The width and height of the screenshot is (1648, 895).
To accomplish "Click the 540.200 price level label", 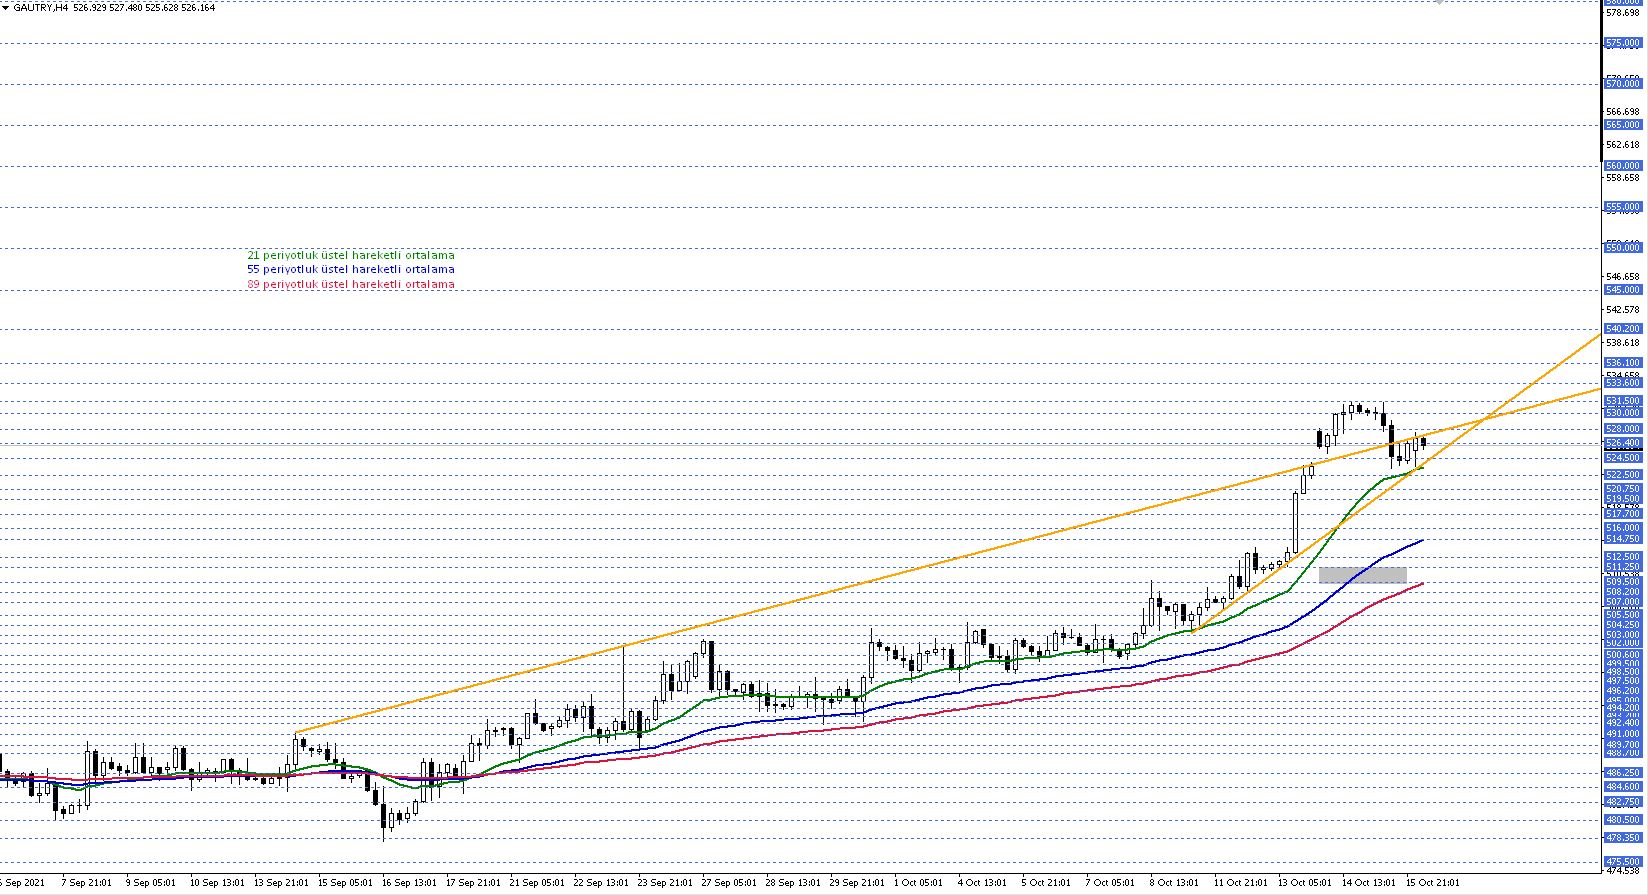I will pos(1622,329).
